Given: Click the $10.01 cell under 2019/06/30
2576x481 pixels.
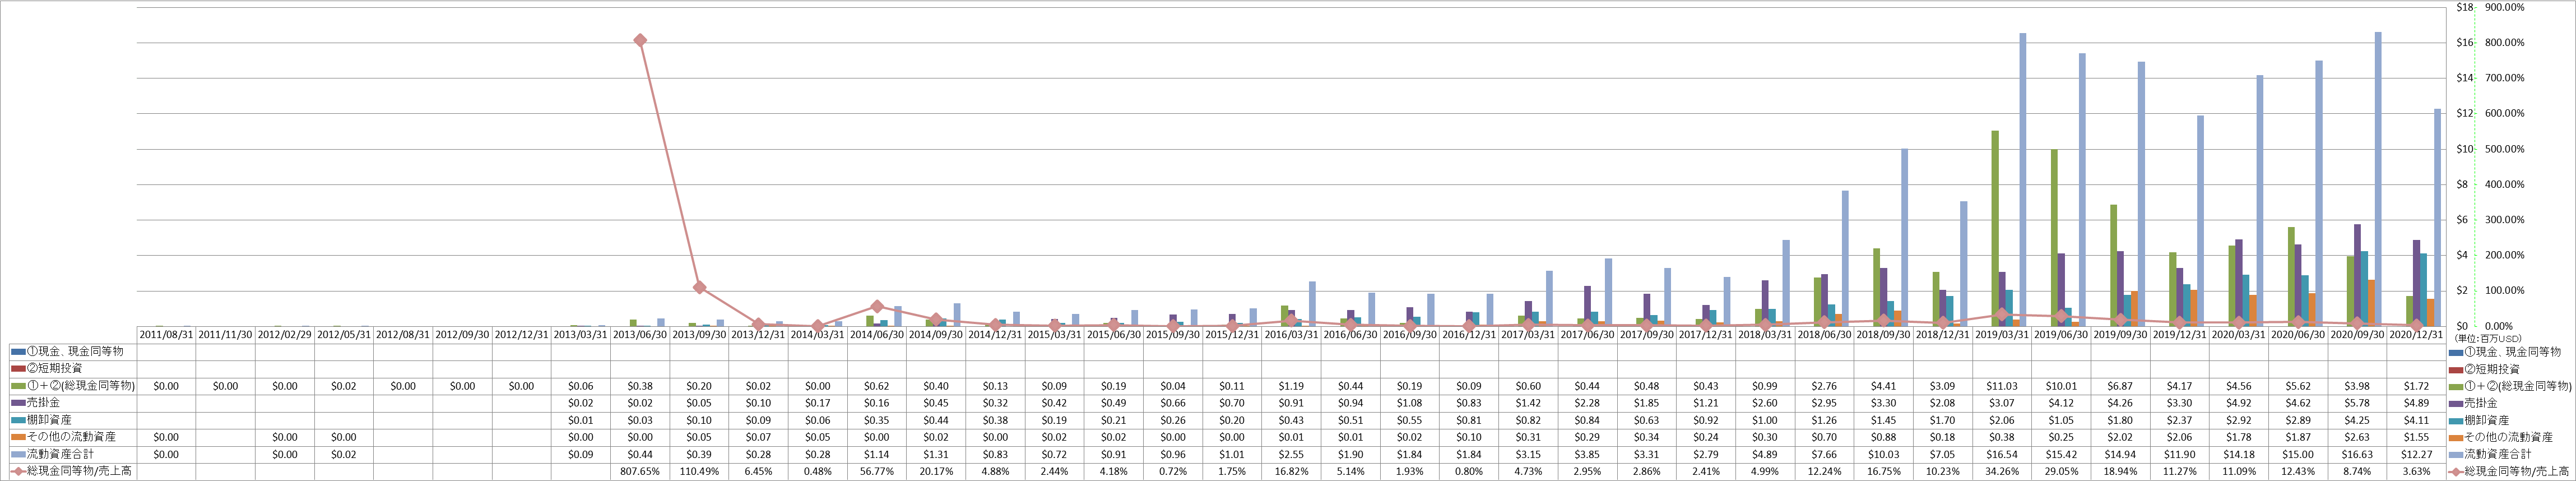Looking at the screenshot, I should click(x=2061, y=386).
